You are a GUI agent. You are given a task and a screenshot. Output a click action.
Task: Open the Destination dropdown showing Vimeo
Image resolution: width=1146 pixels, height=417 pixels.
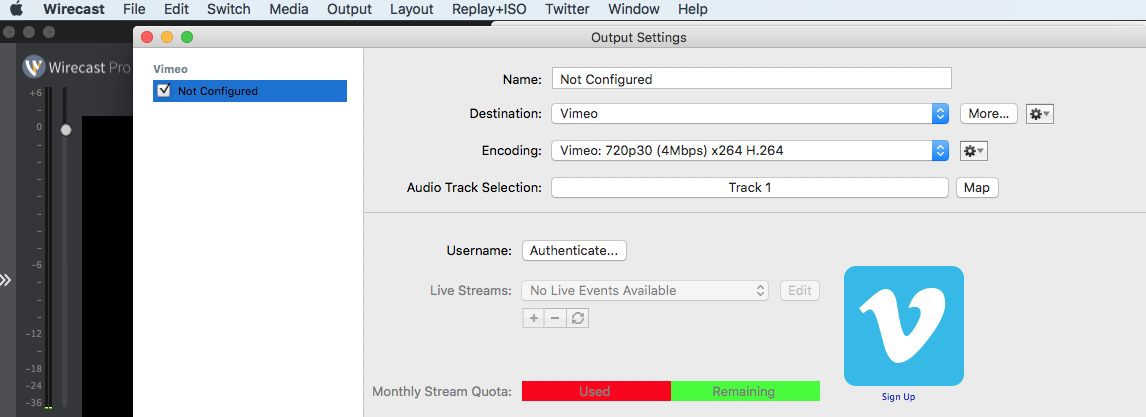[750, 114]
